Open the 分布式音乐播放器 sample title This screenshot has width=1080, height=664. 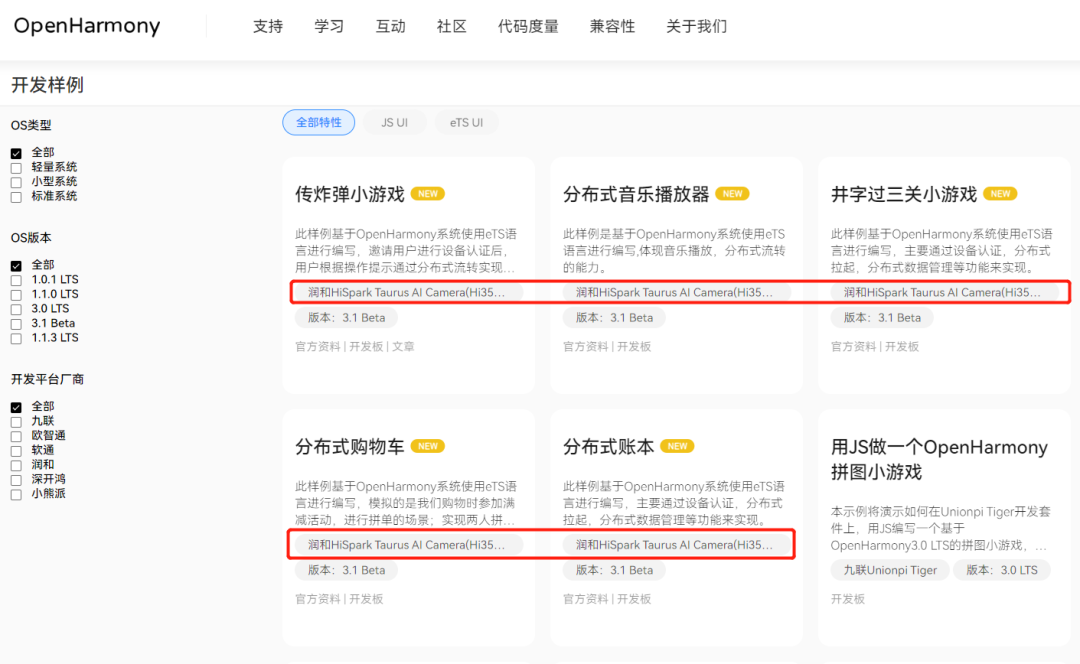click(x=636, y=194)
